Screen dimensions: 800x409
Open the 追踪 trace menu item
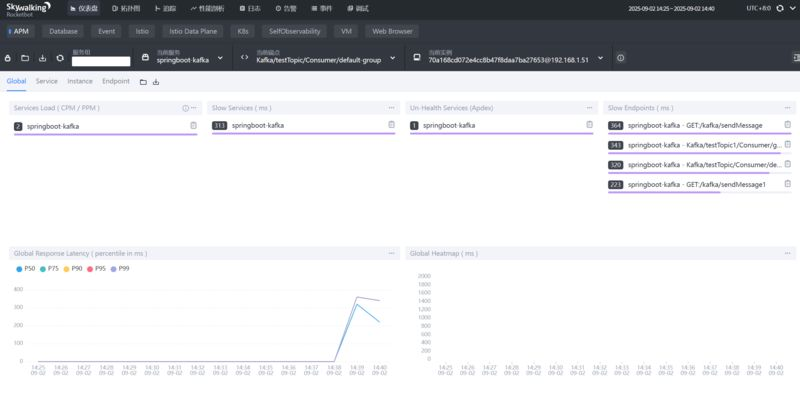(x=165, y=9)
